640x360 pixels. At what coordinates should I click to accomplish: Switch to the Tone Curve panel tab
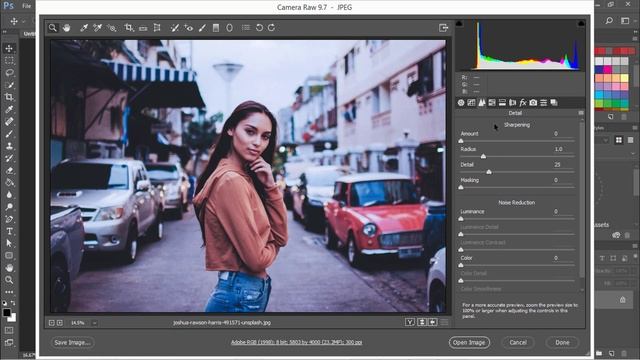click(471, 103)
